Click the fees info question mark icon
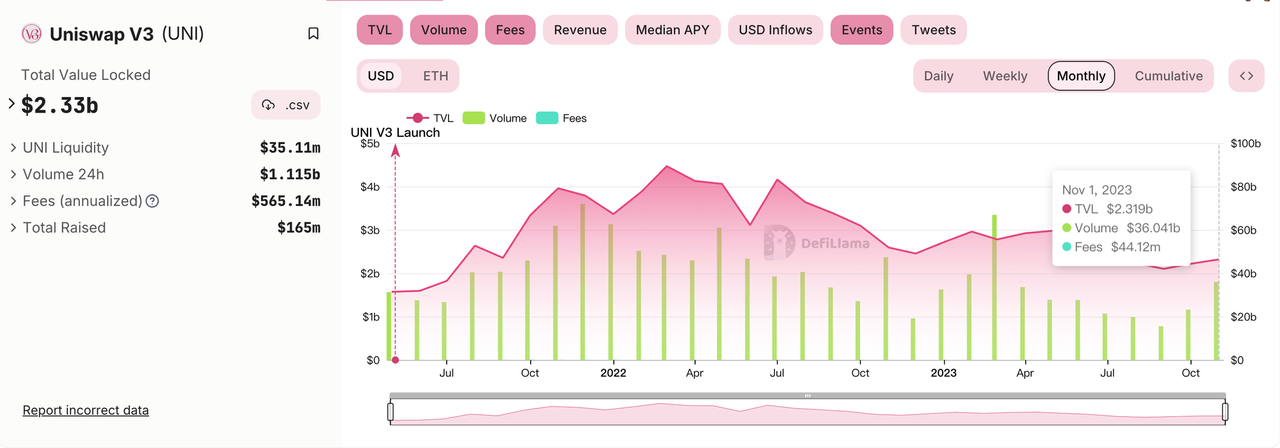The width and height of the screenshot is (1280, 448). 153,201
